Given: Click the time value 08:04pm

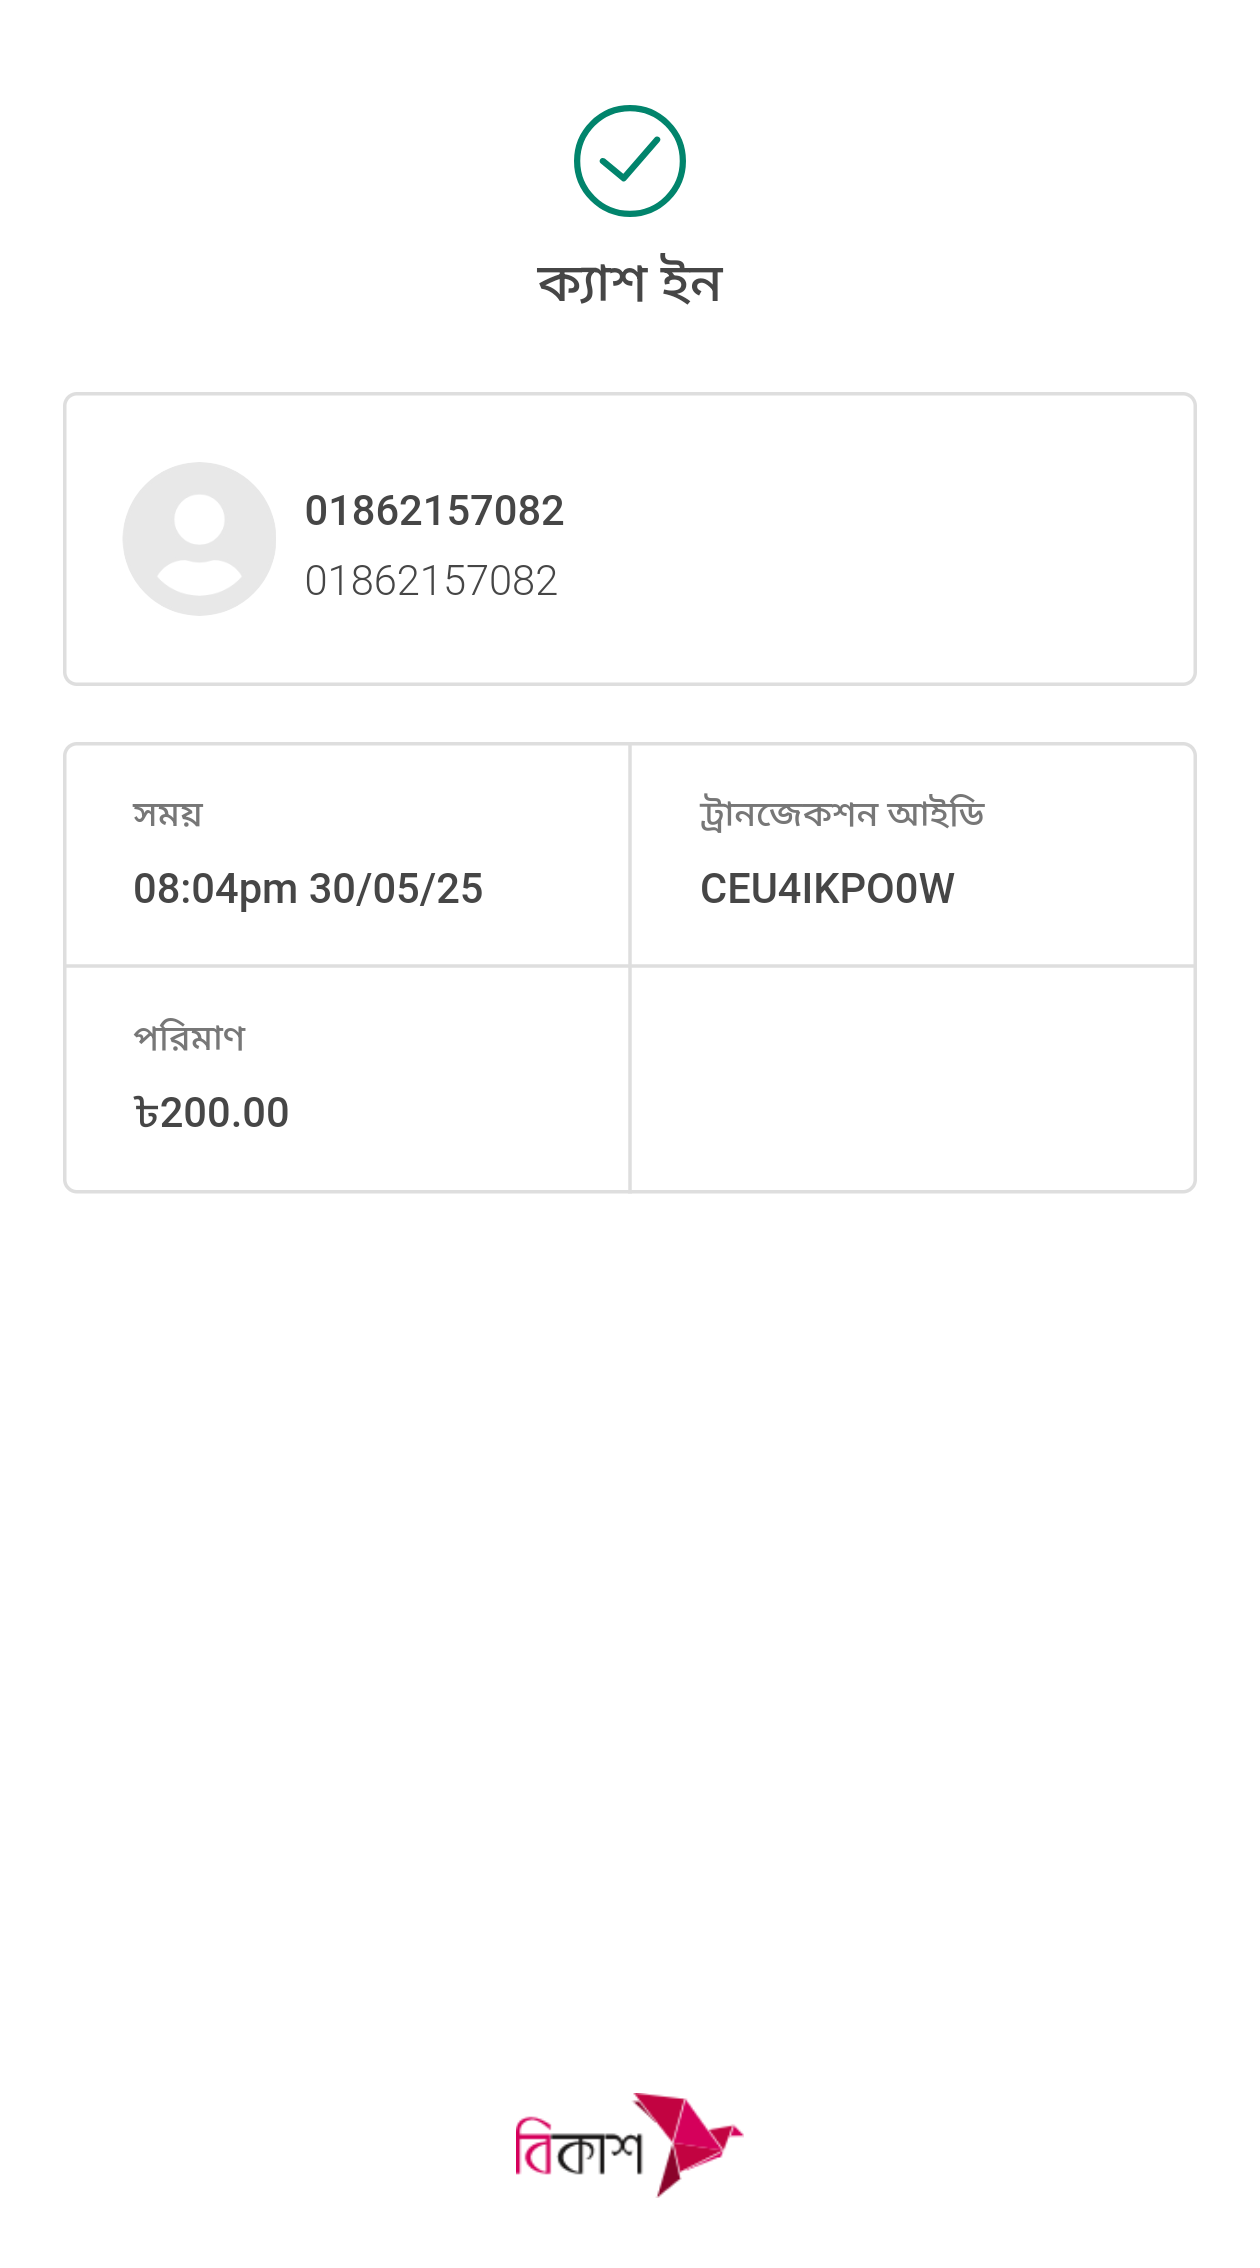Looking at the screenshot, I should click(x=215, y=889).
